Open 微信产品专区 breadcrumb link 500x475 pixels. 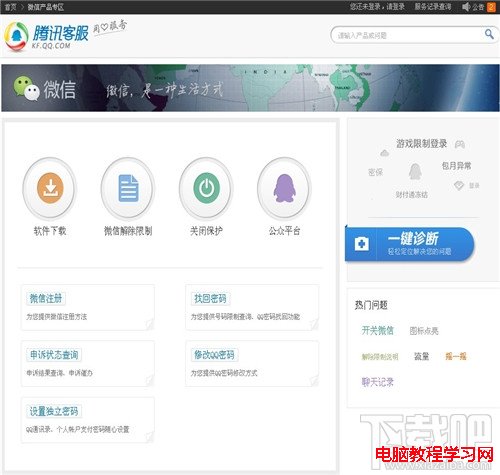[x=46, y=7]
